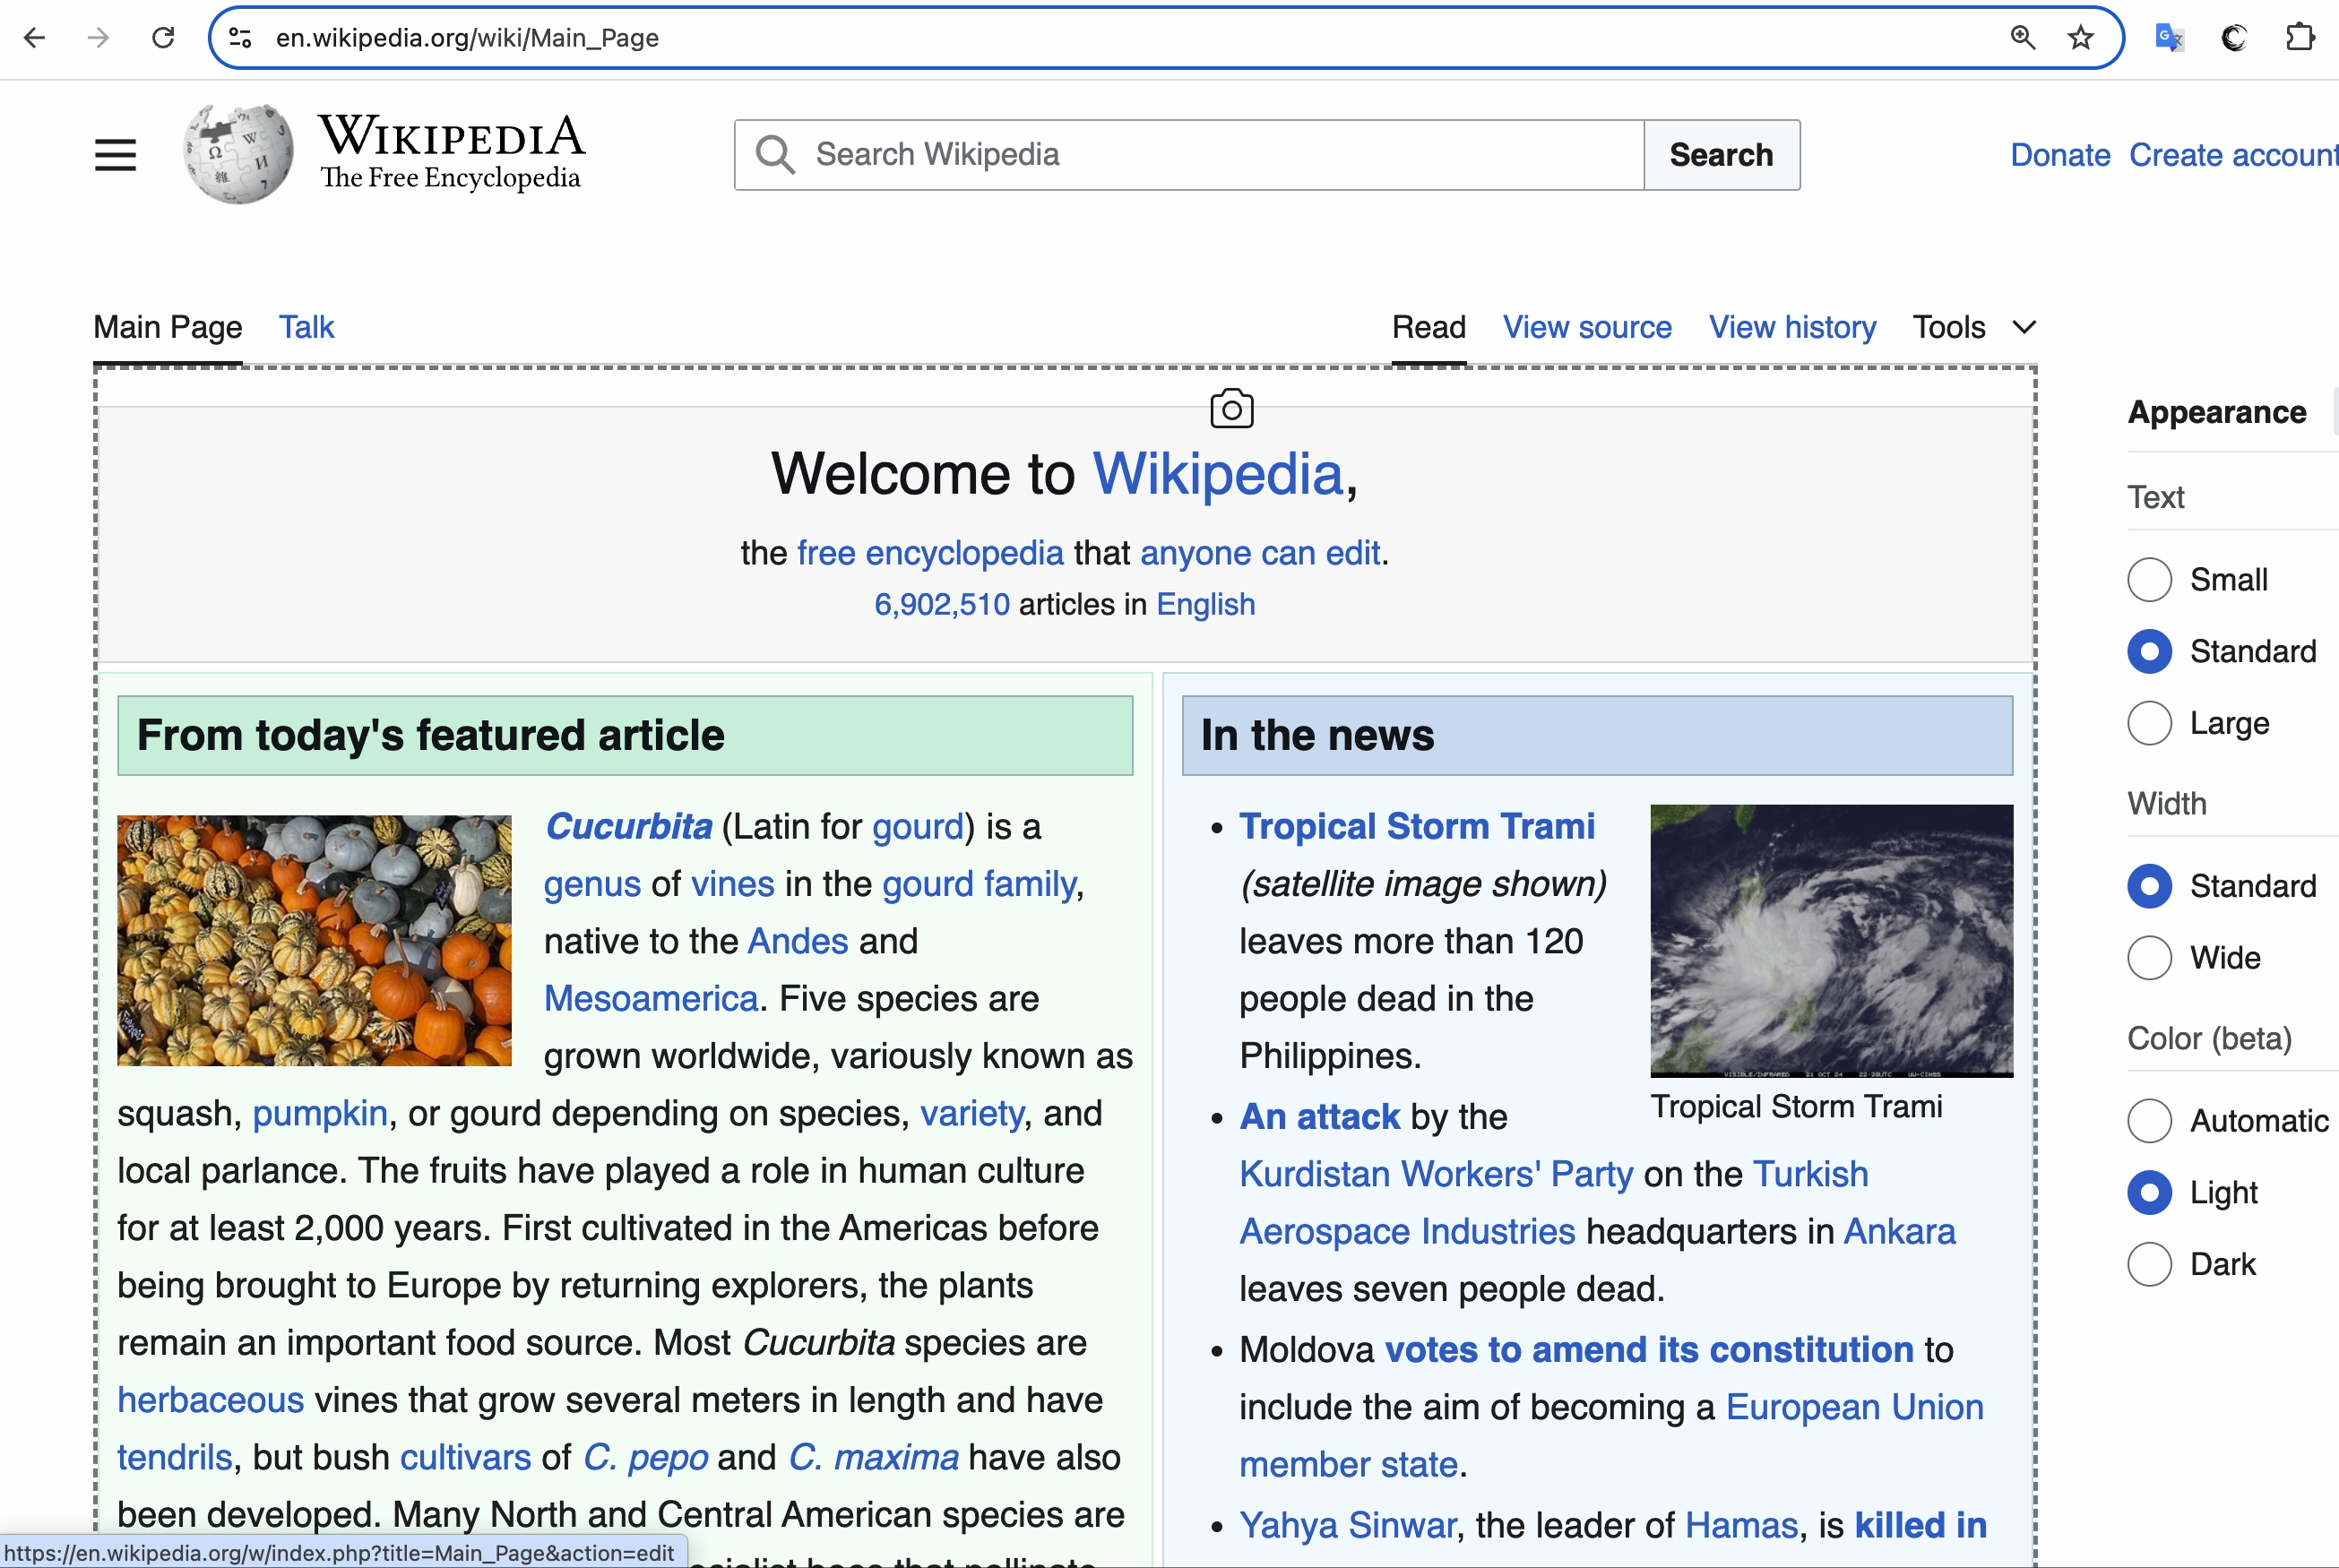The height and width of the screenshot is (1568, 2339).
Task: Switch to the Main Page tab
Action: [x=168, y=327]
